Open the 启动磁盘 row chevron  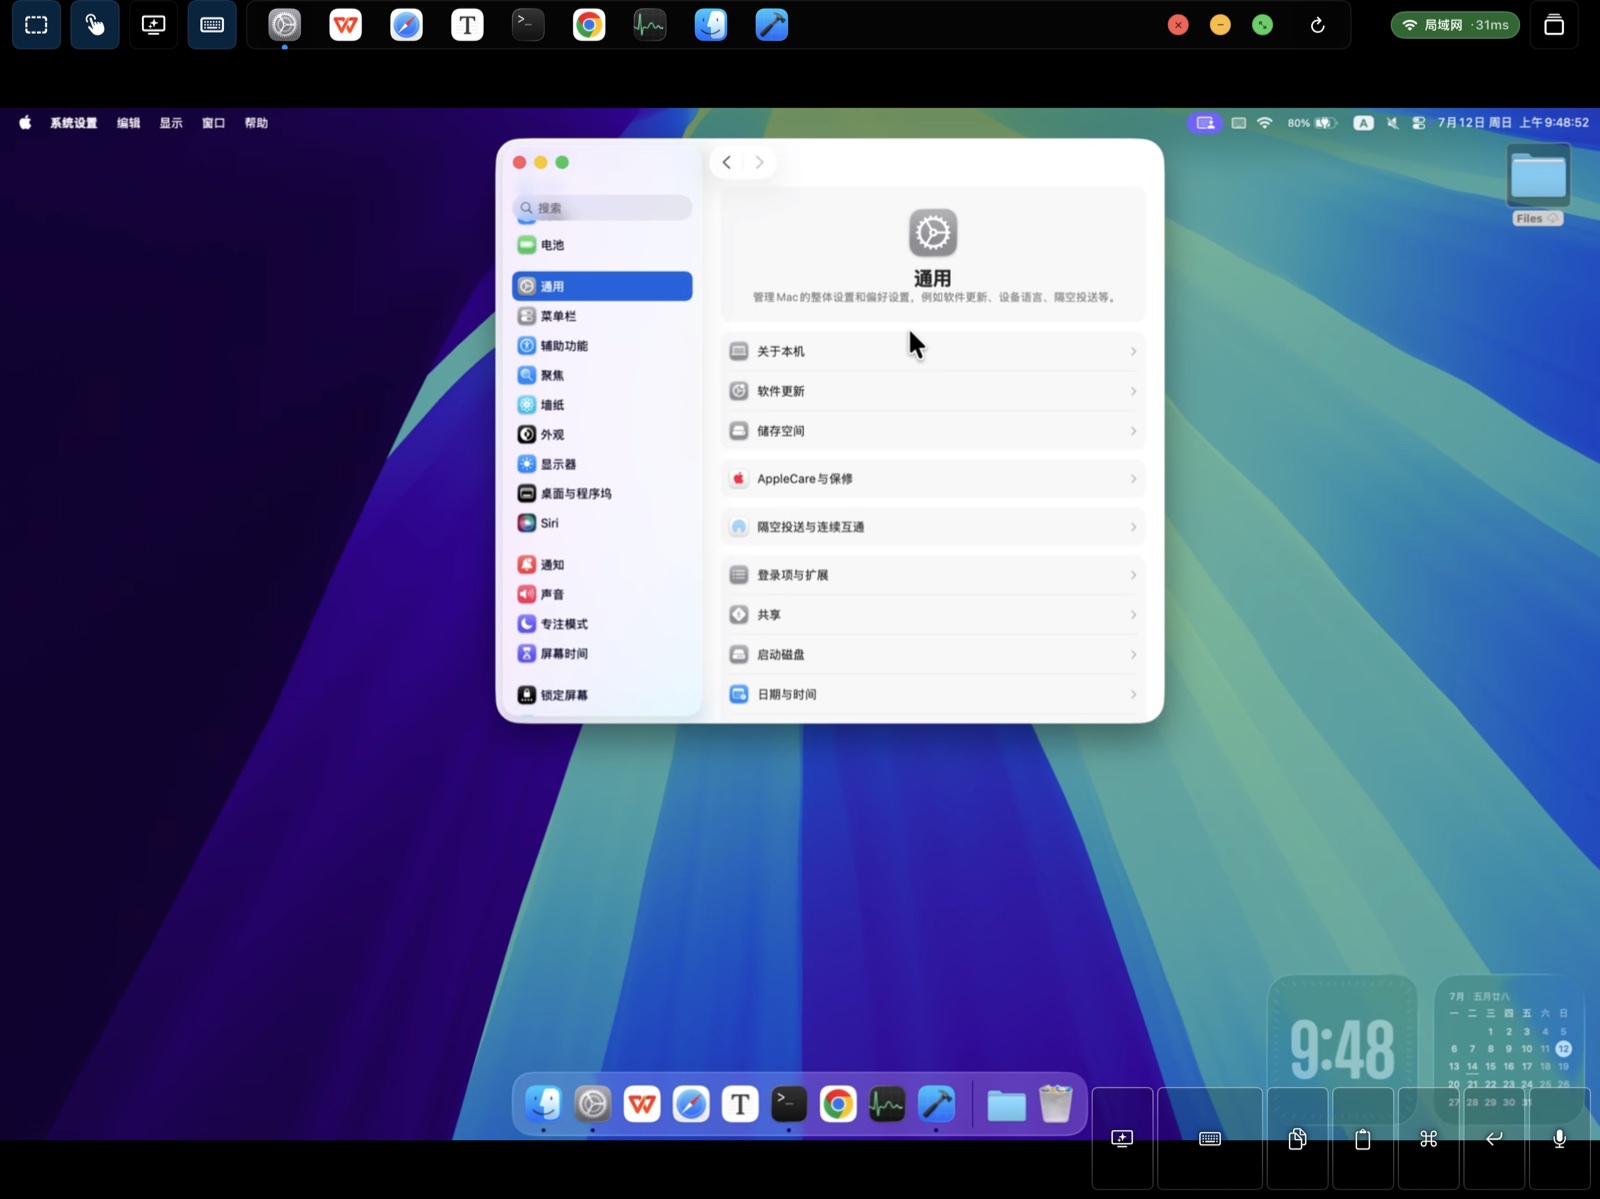pyautogui.click(x=1133, y=655)
